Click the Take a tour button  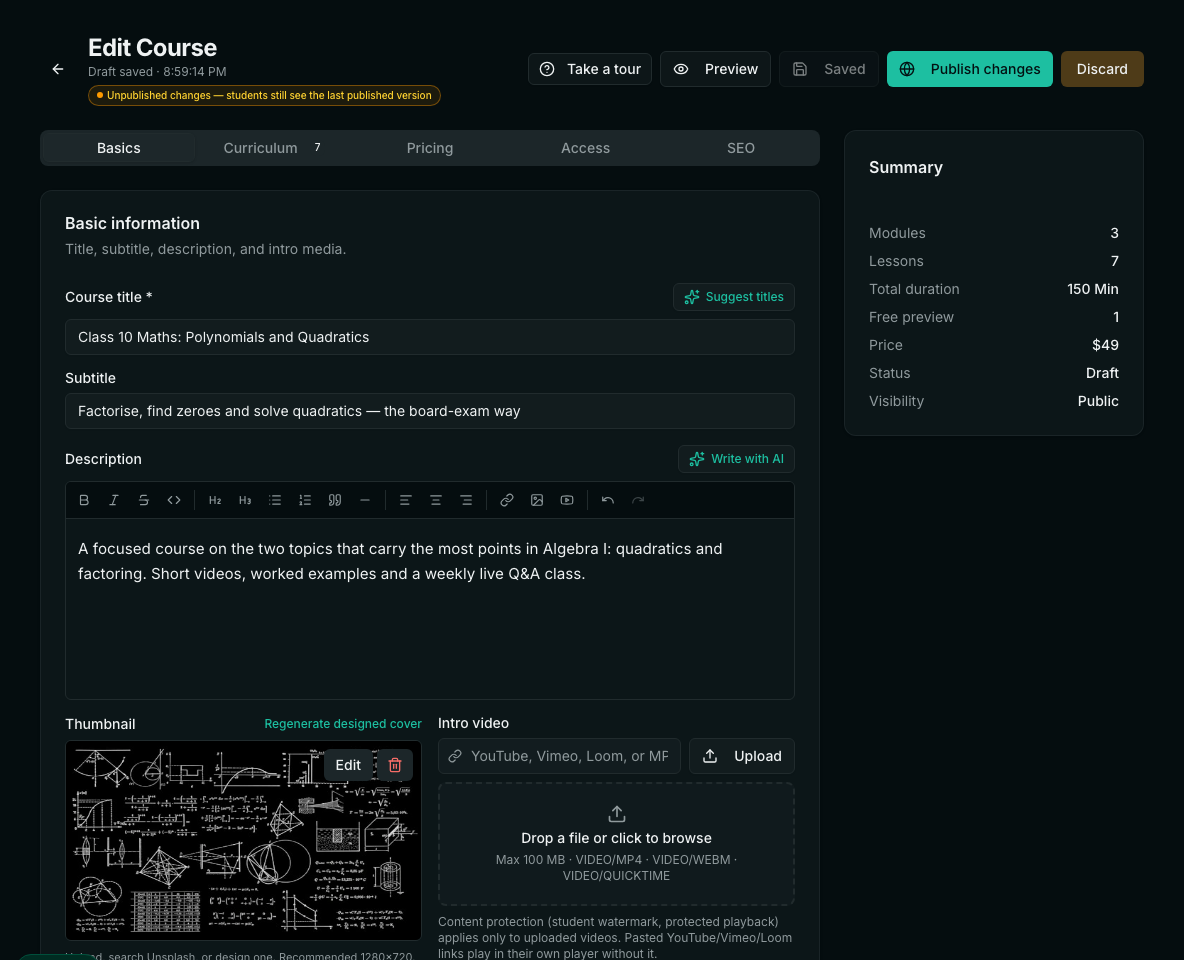[590, 69]
